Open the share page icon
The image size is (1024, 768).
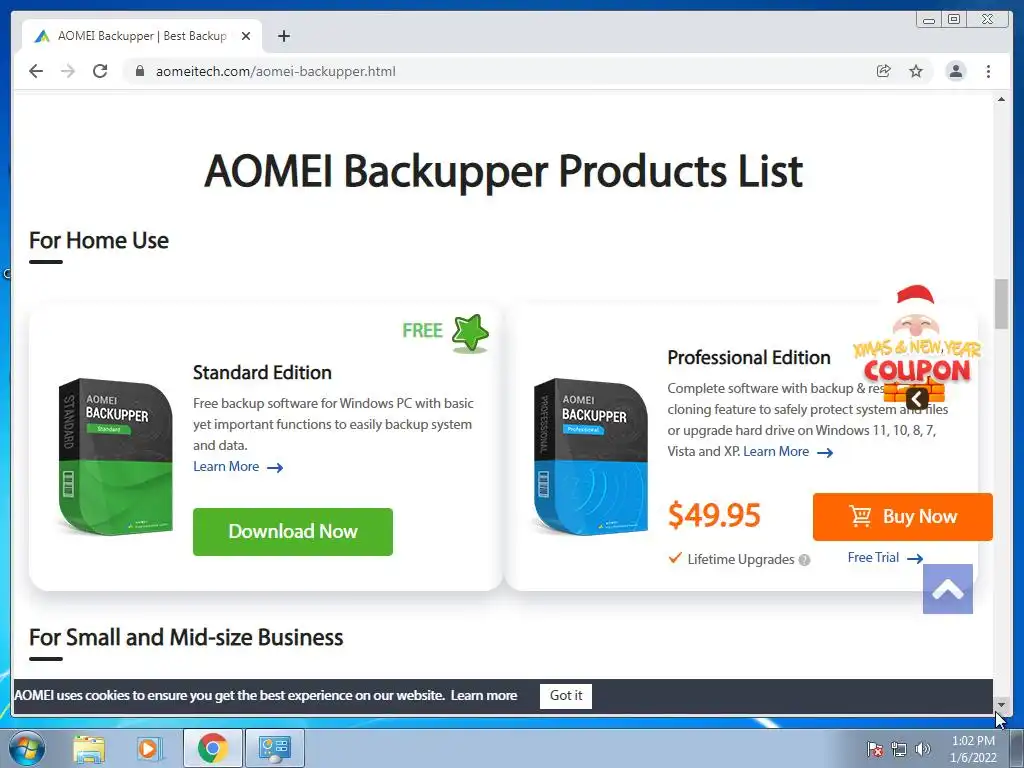[883, 71]
